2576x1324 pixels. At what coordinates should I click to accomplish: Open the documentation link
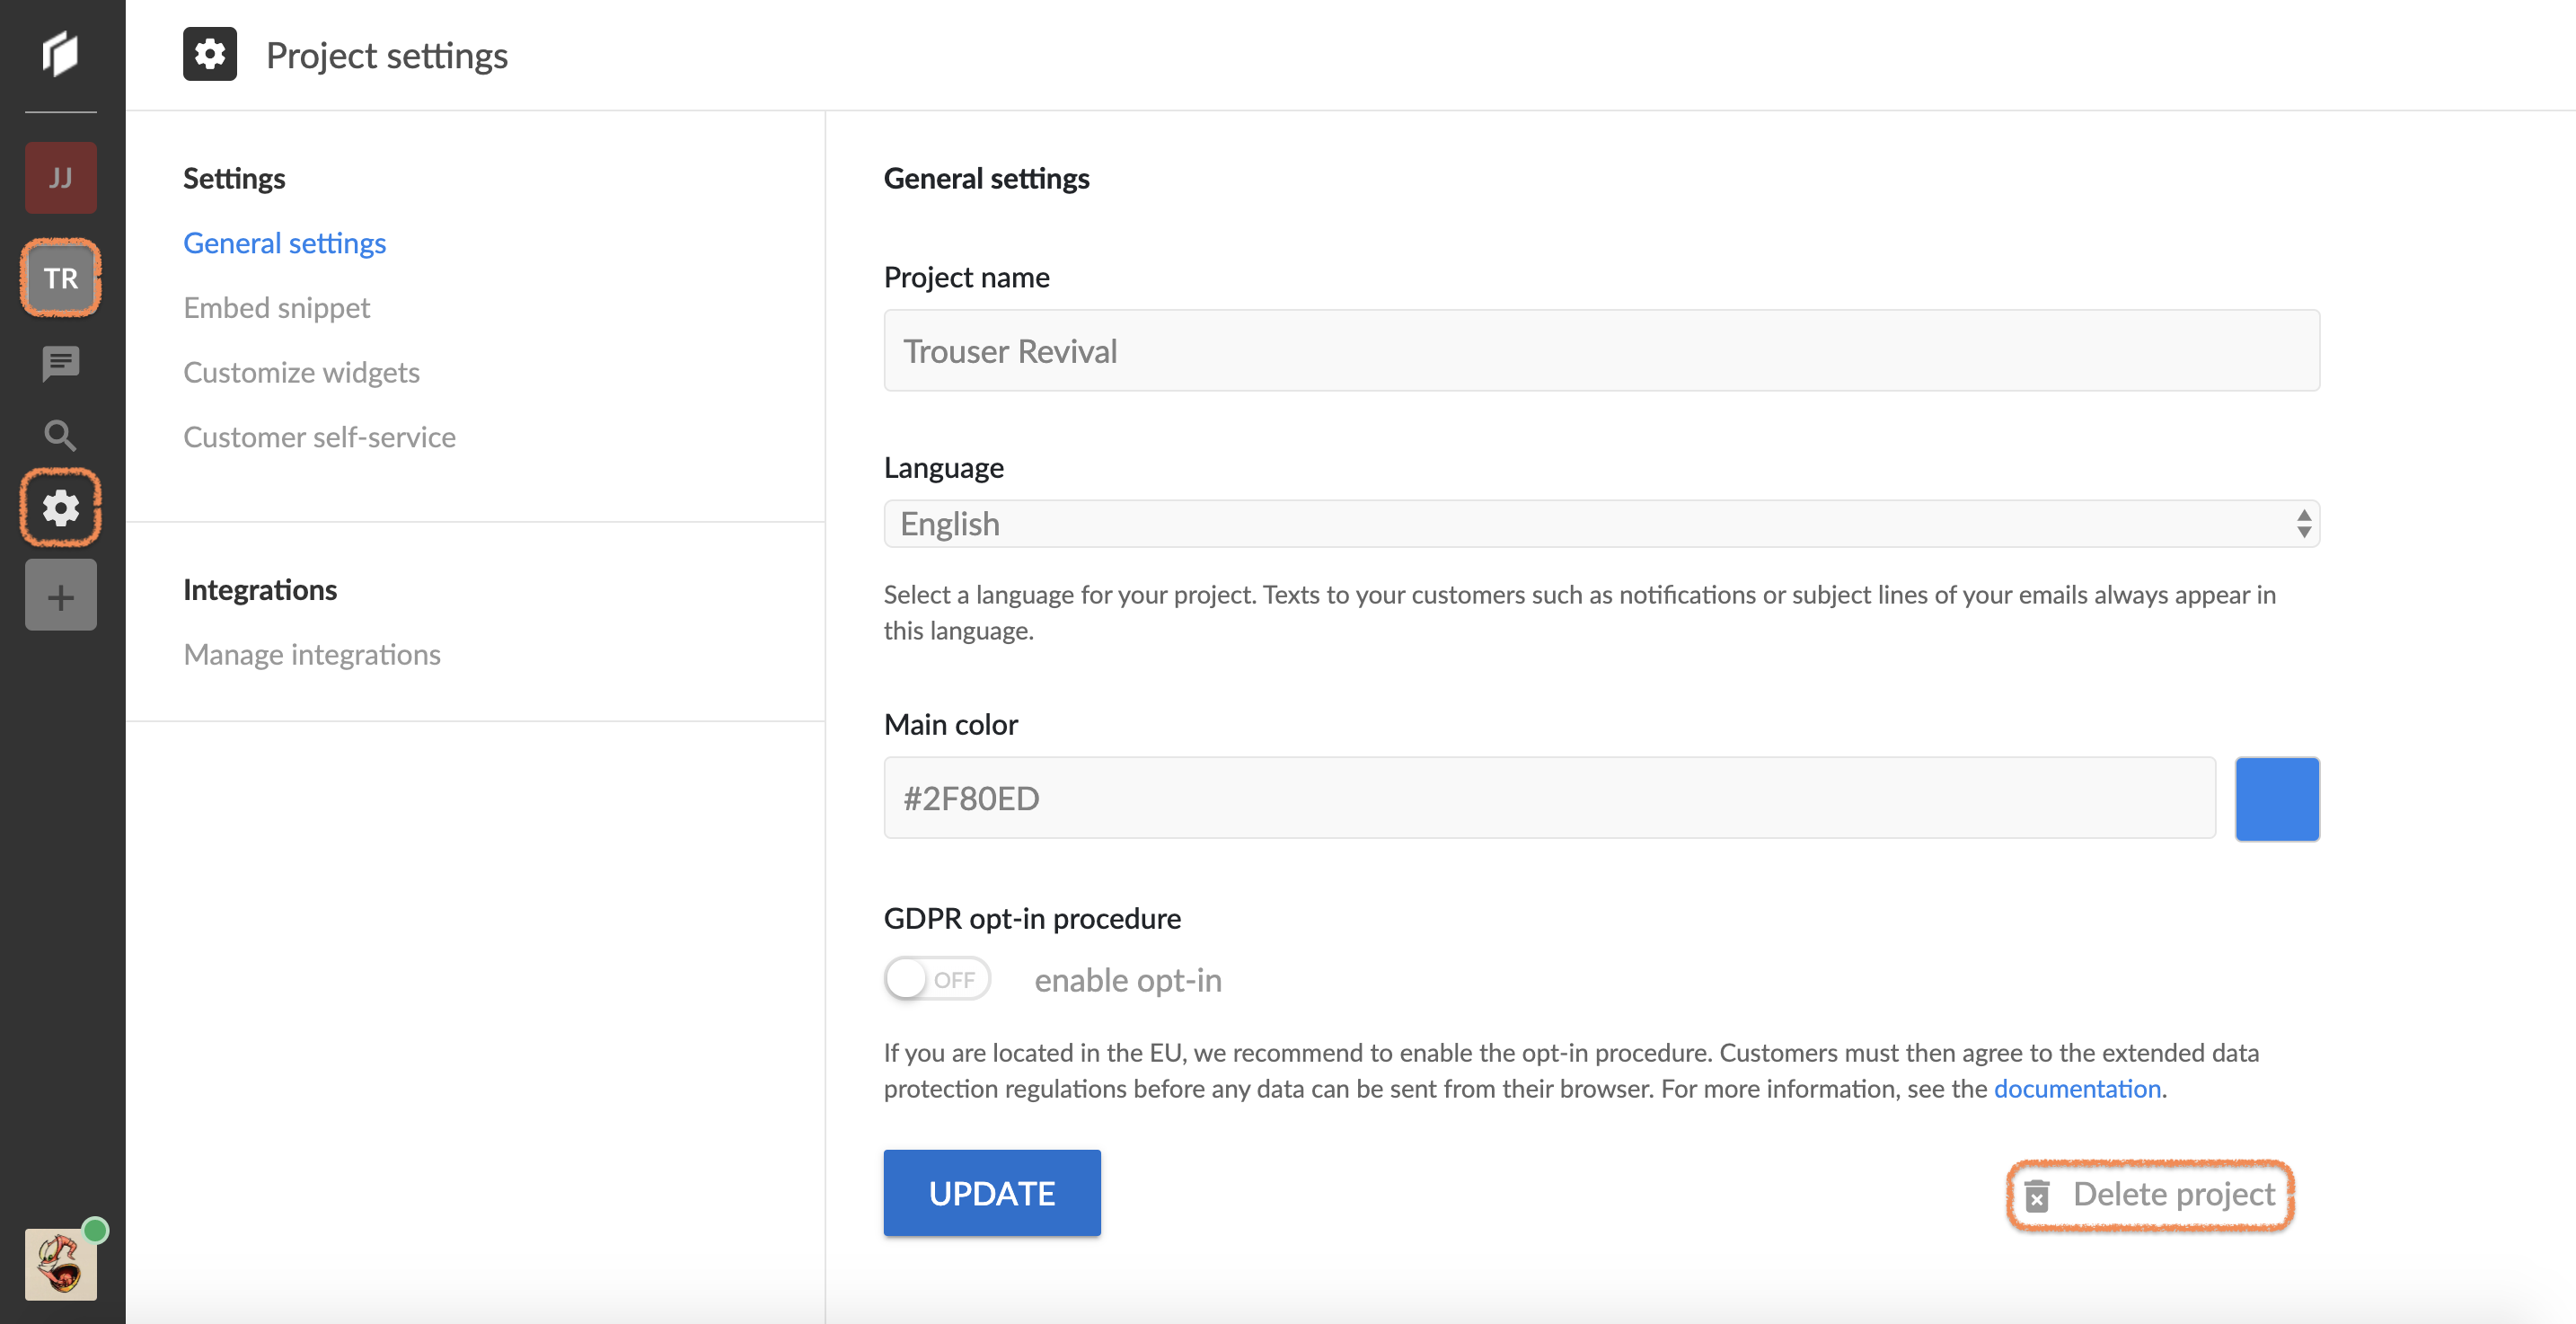coord(2077,1088)
